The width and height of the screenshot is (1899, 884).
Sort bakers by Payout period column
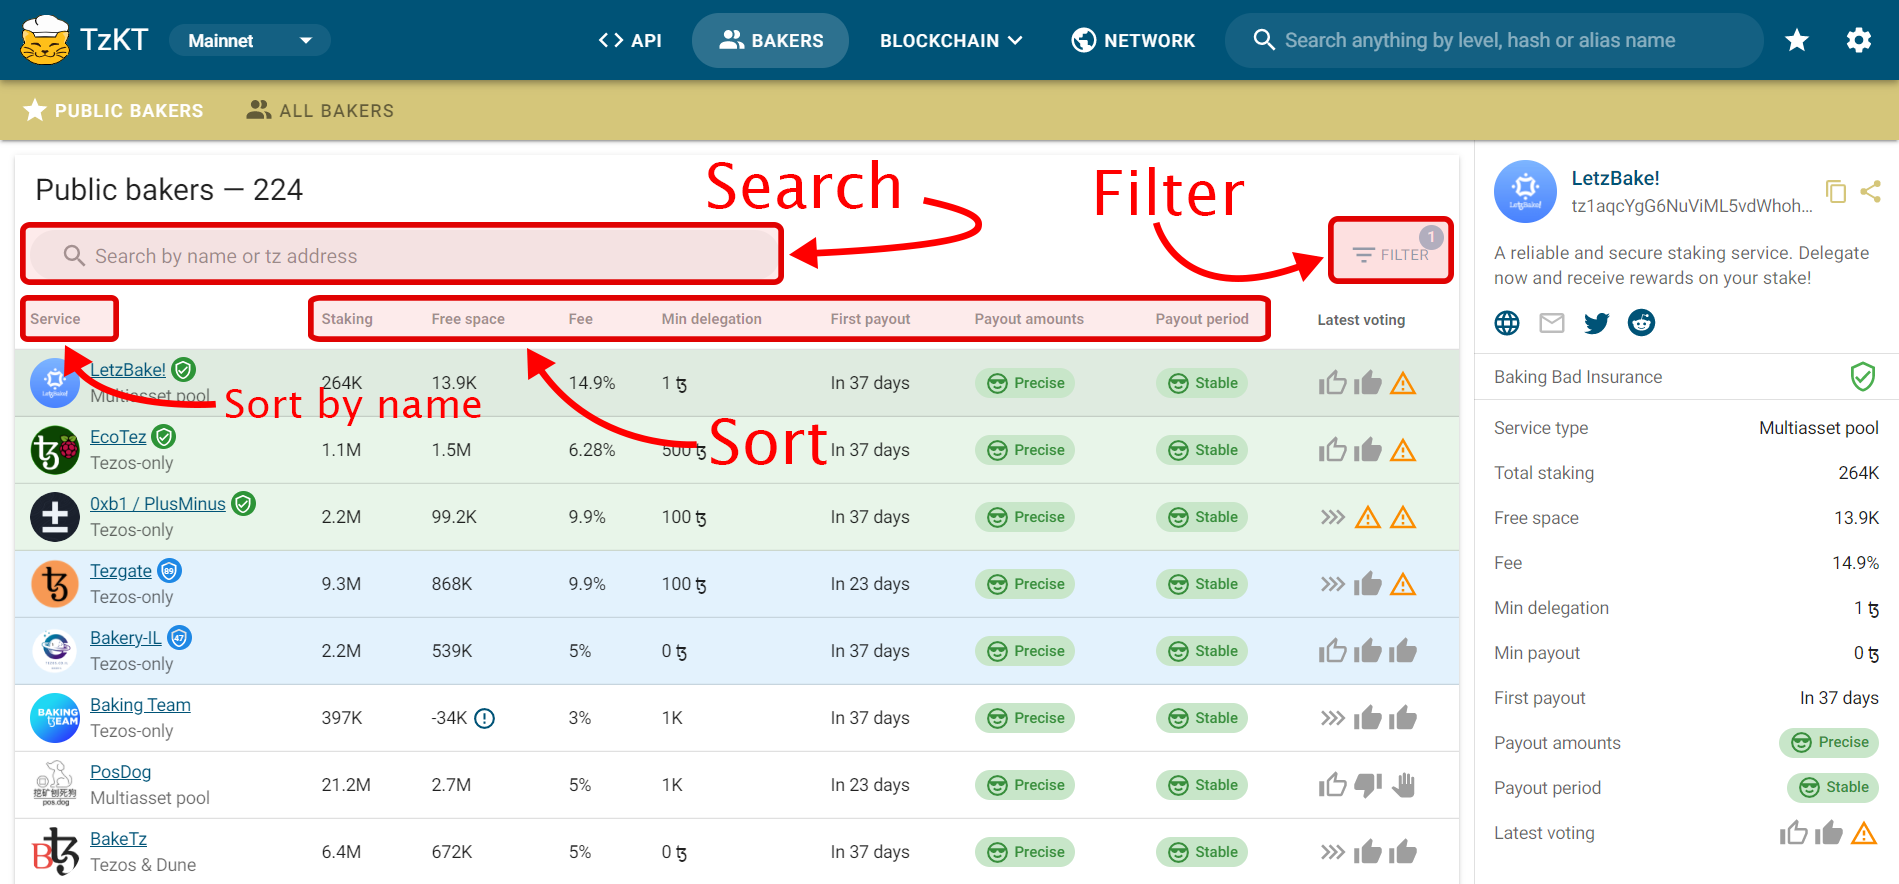pos(1202,319)
